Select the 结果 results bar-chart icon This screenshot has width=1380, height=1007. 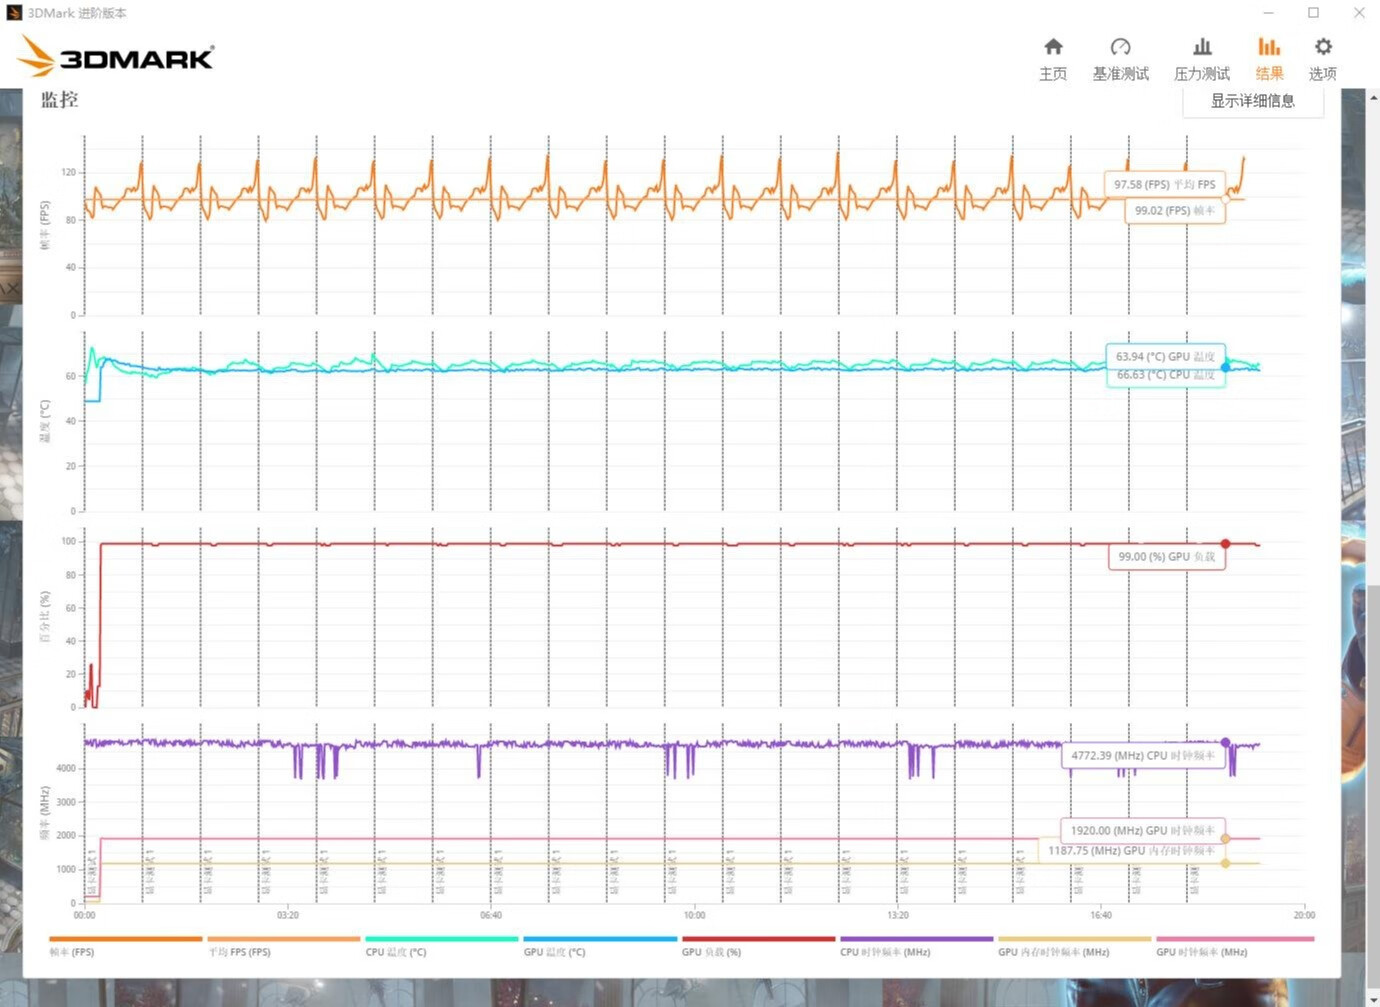pos(1269,47)
